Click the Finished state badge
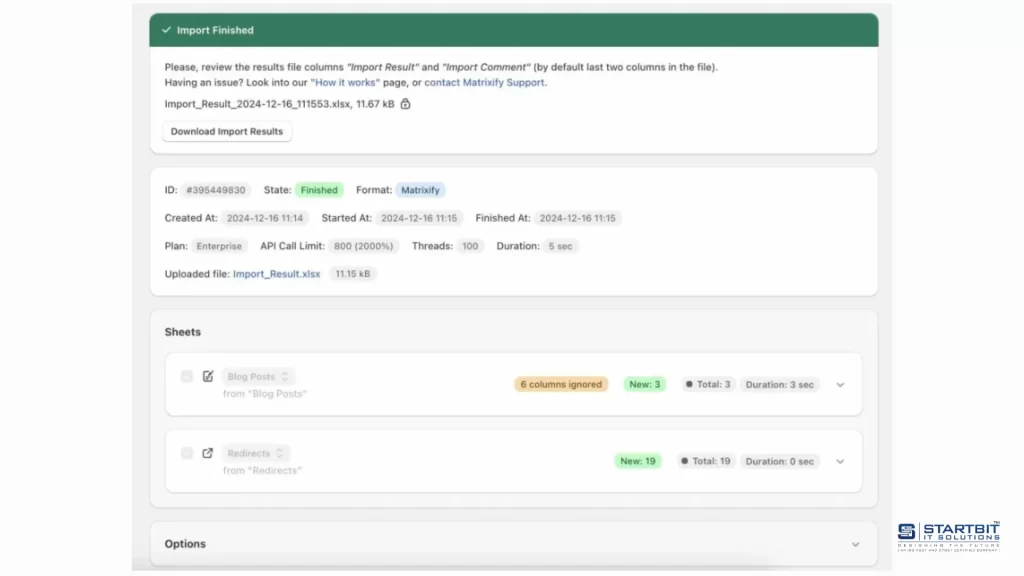 (319, 189)
